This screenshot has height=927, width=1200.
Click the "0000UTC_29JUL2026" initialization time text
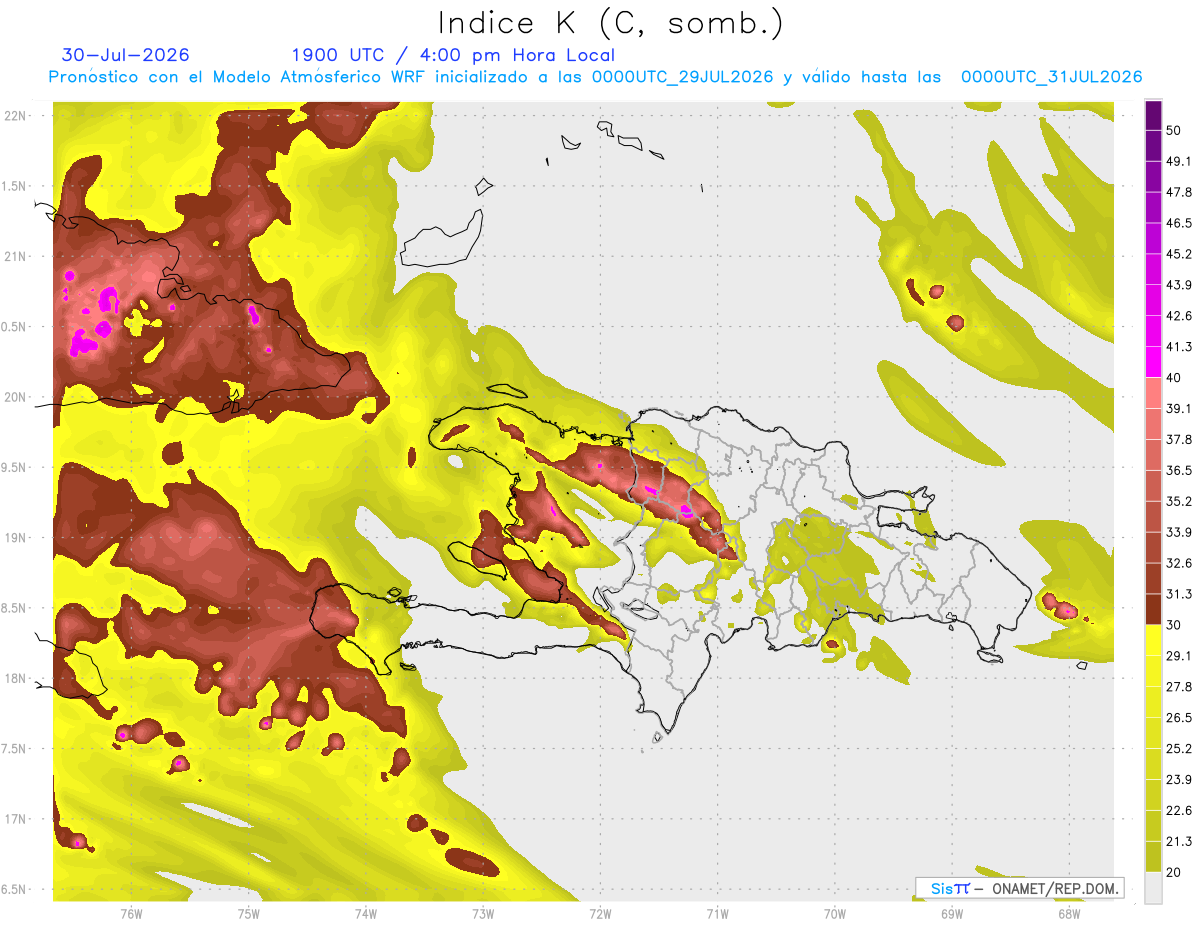point(683,76)
